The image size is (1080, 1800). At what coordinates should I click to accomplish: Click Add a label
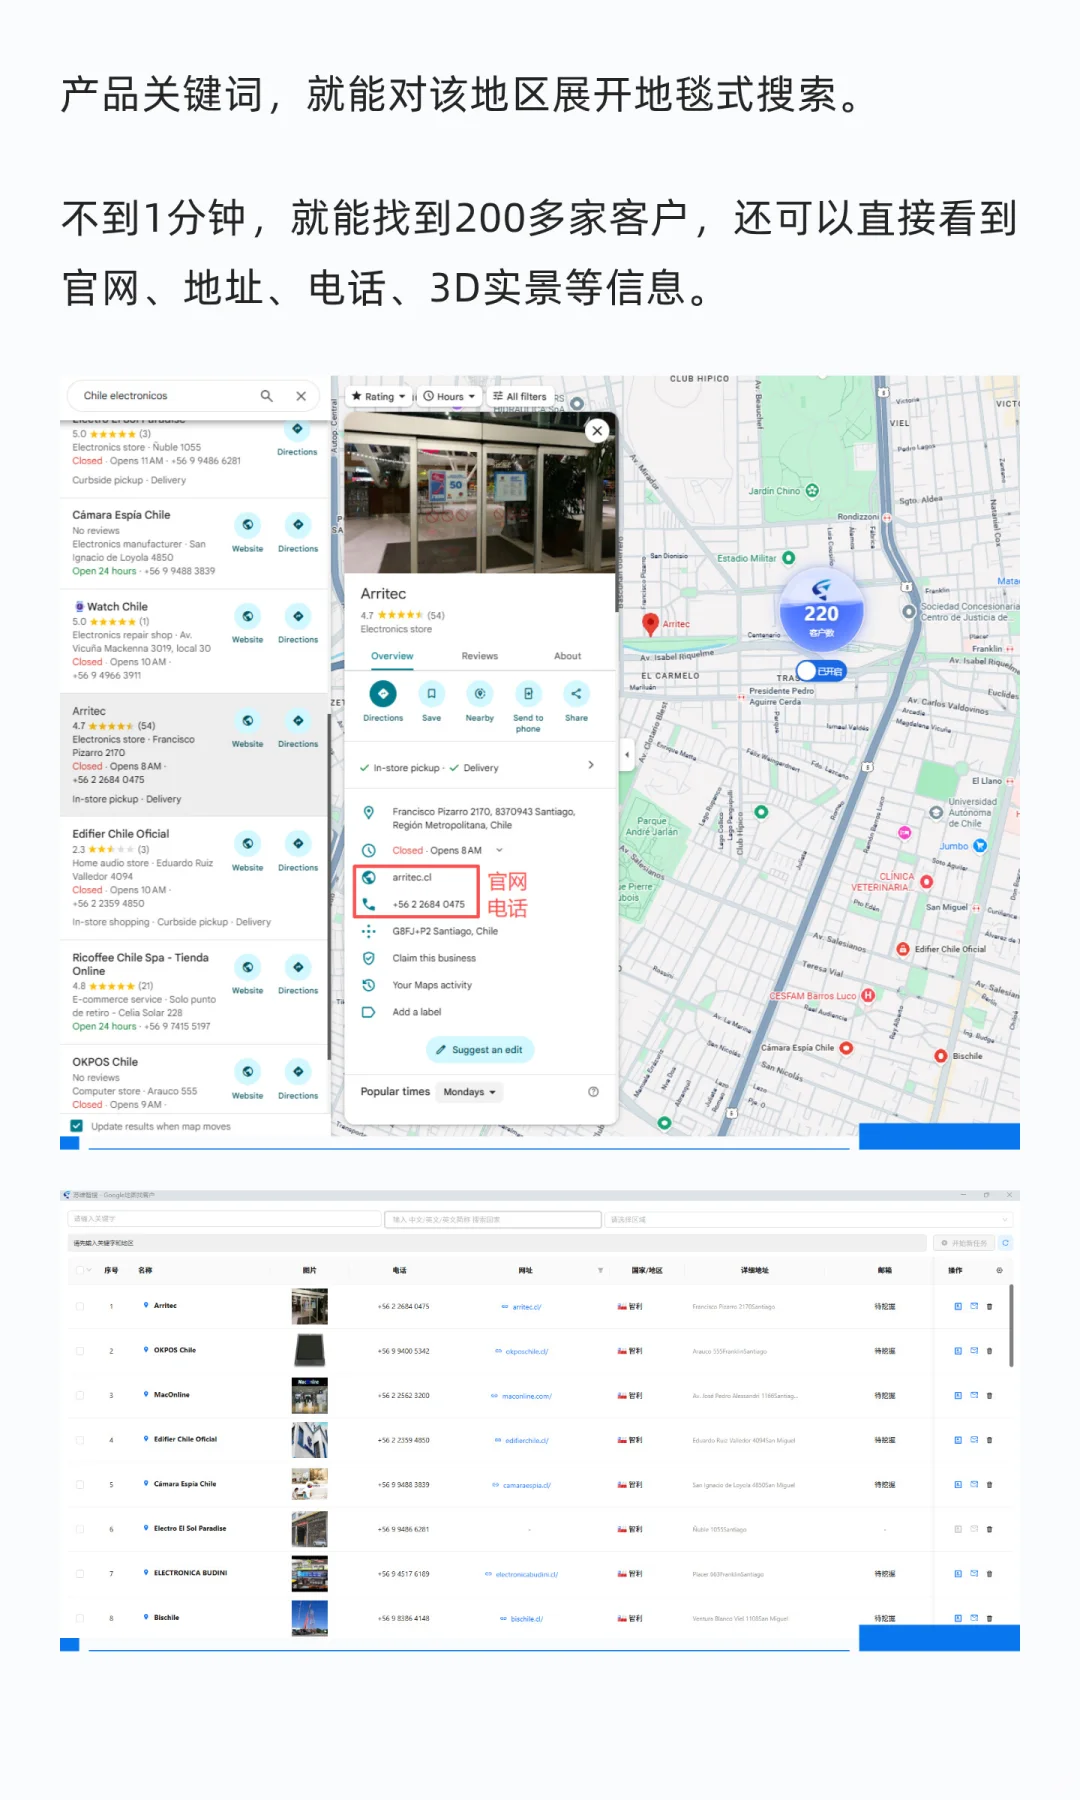point(417,1012)
